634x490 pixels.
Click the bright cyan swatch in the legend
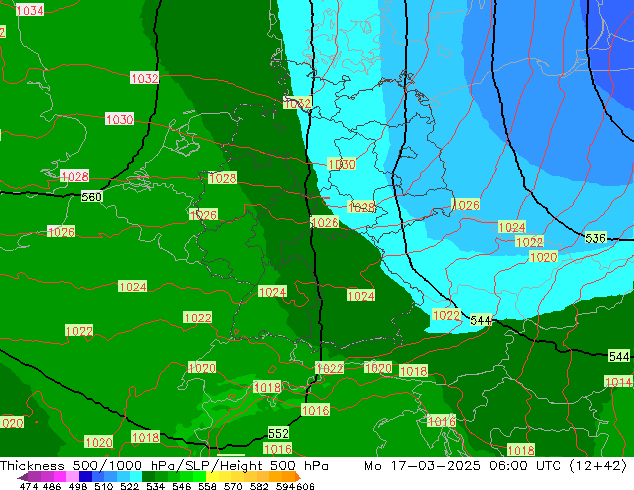coord(136,476)
